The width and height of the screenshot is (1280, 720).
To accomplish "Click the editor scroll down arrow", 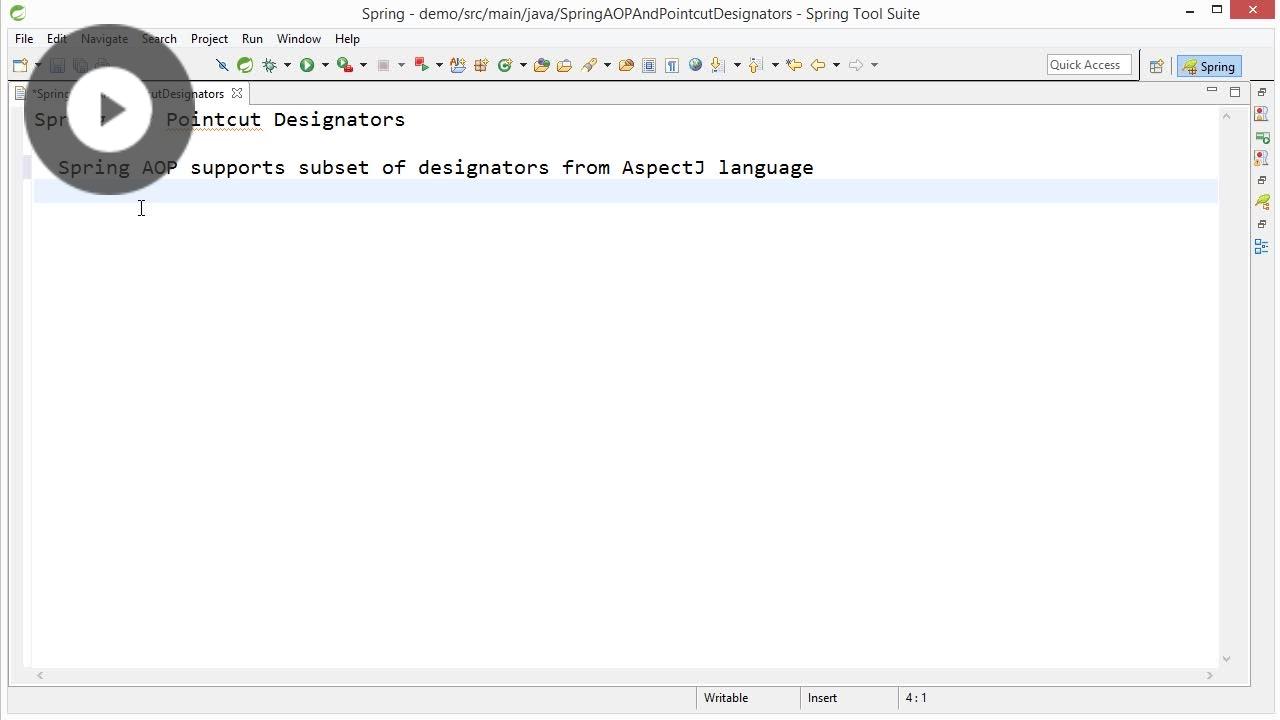I will pyautogui.click(x=1226, y=659).
